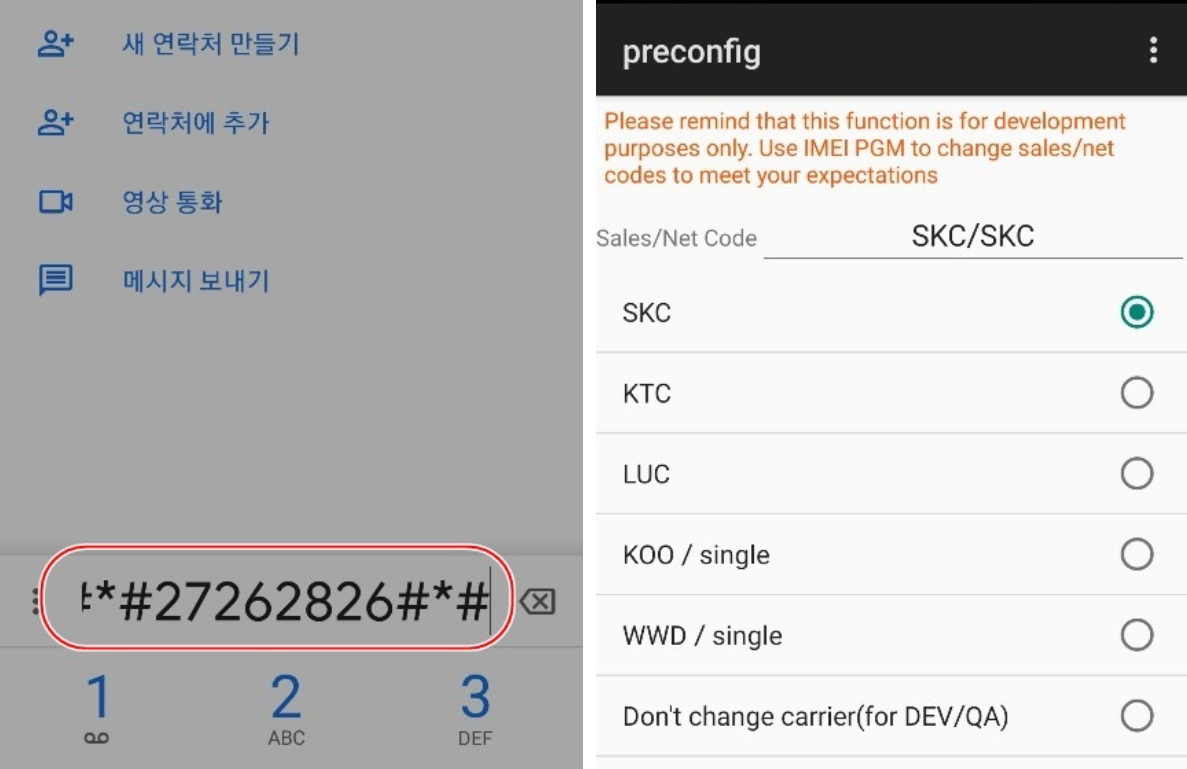Tap the Sales/Net Code SKC/SKC field
The height and width of the screenshot is (769, 1187).
[x=973, y=238]
